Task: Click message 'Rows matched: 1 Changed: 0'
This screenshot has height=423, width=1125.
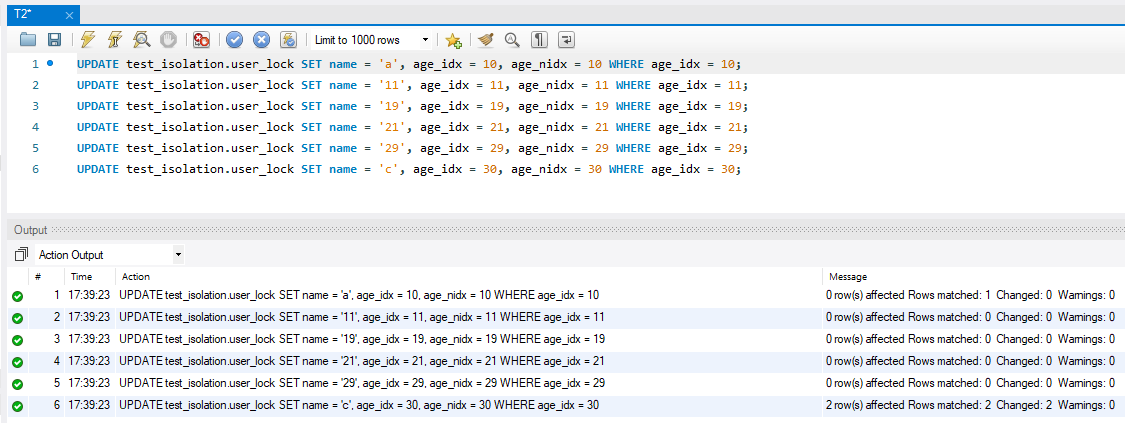Action: [980, 295]
